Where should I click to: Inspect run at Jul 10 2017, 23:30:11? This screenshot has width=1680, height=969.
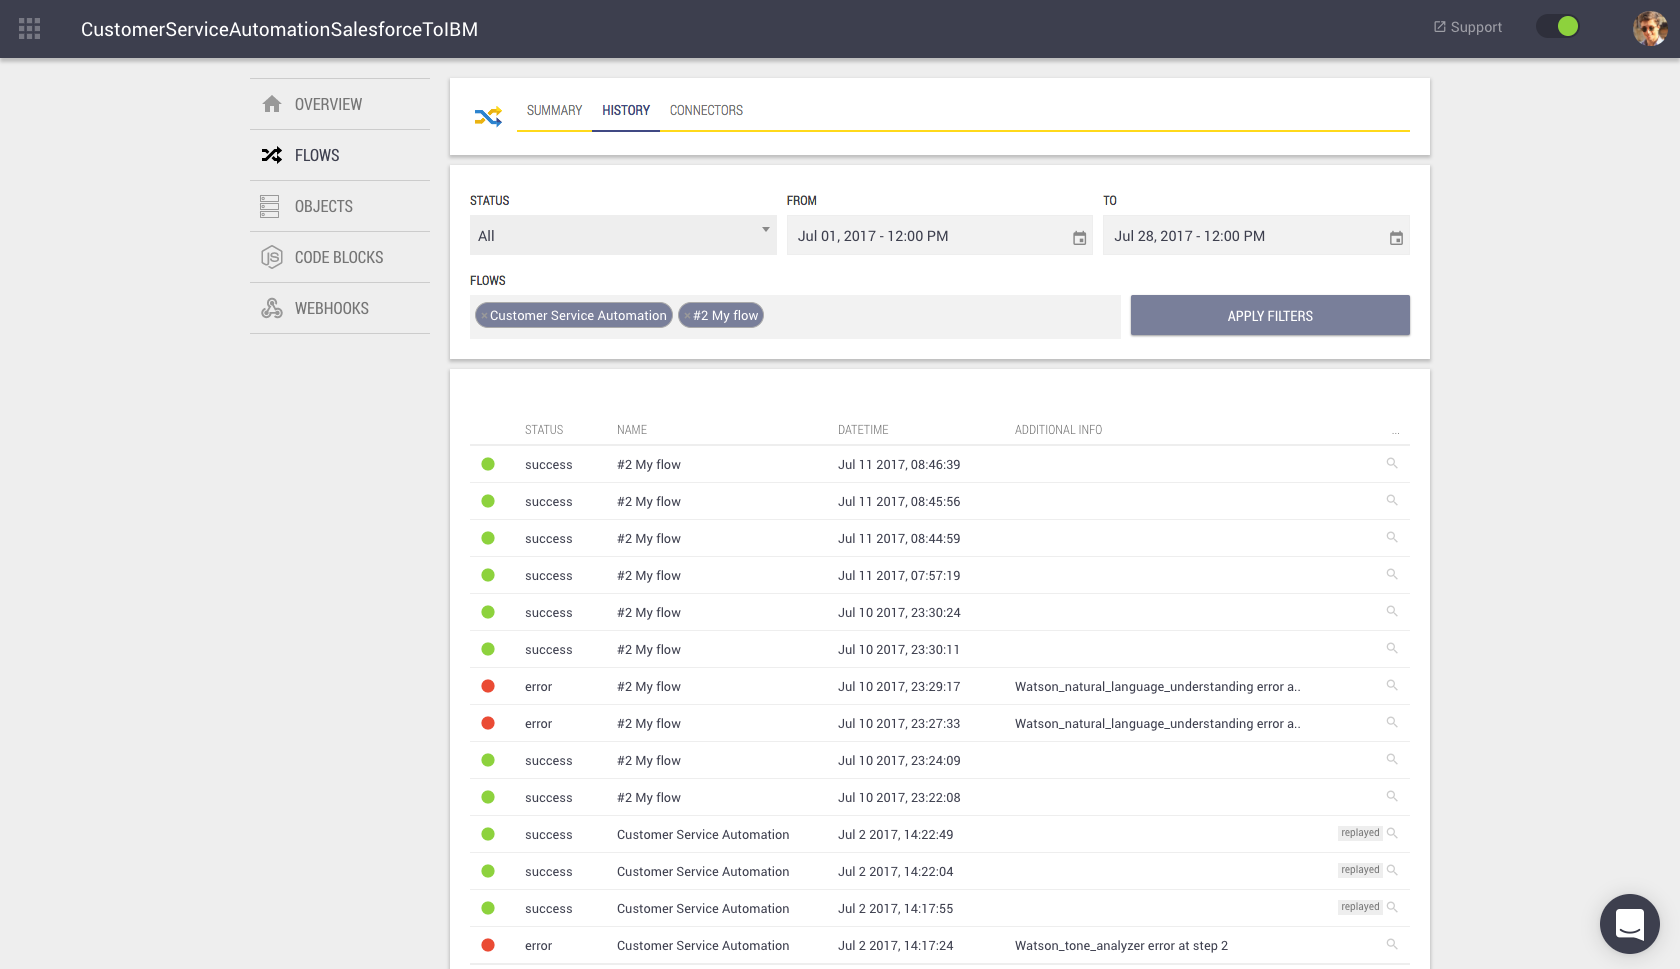(1392, 648)
